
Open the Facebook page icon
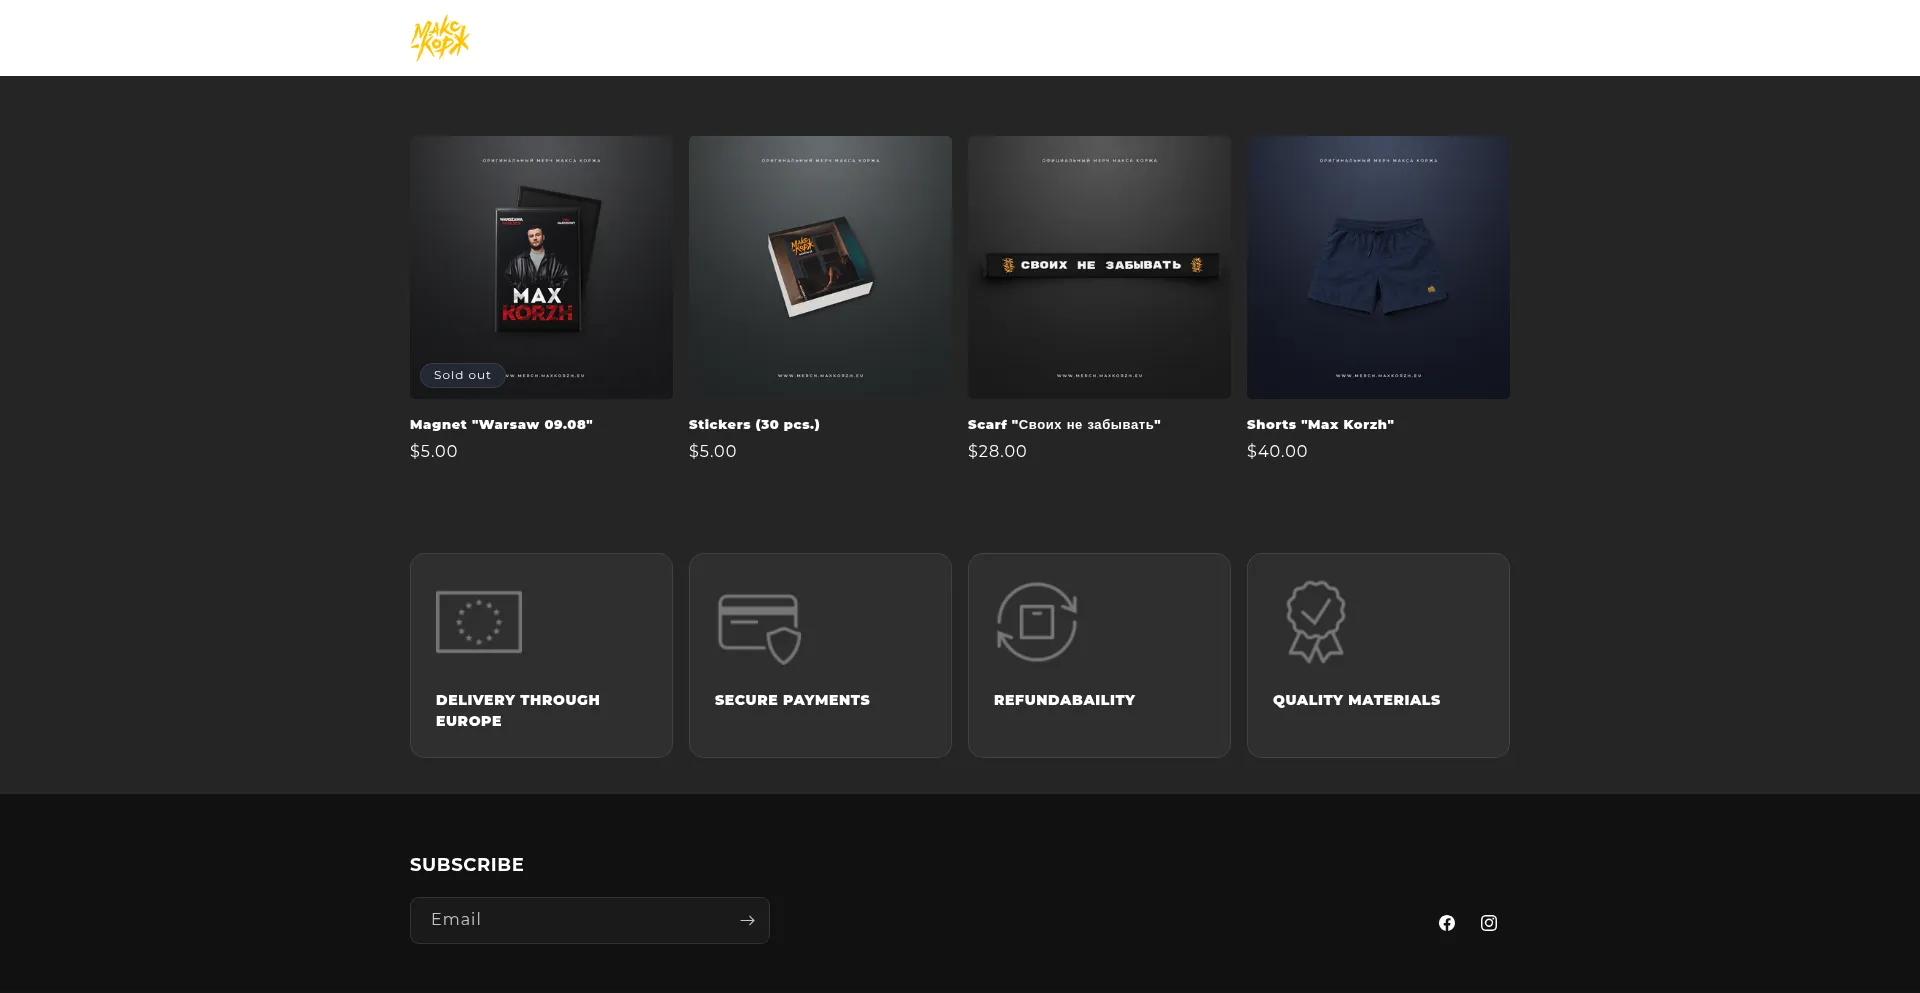tap(1447, 923)
